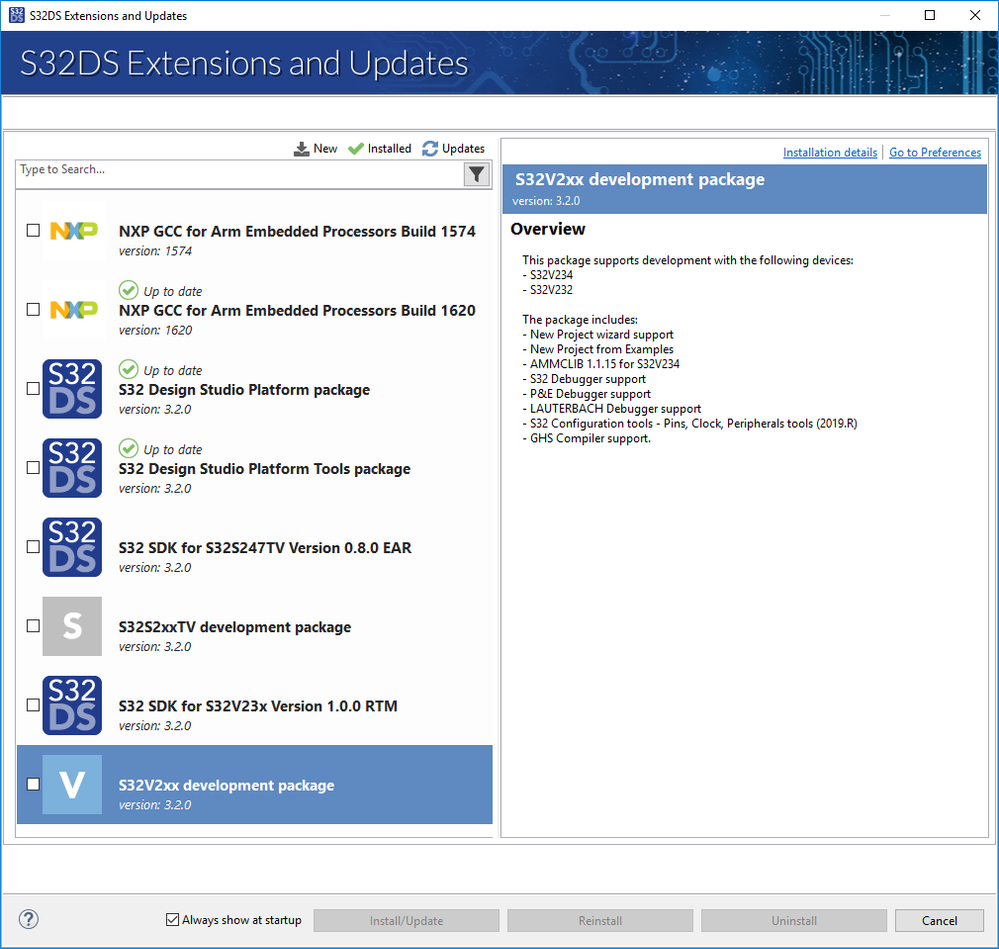Image resolution: width=999 pixels, height=949 pixels.
Task: Click the Uninstall button
Action: coord(794,920)
